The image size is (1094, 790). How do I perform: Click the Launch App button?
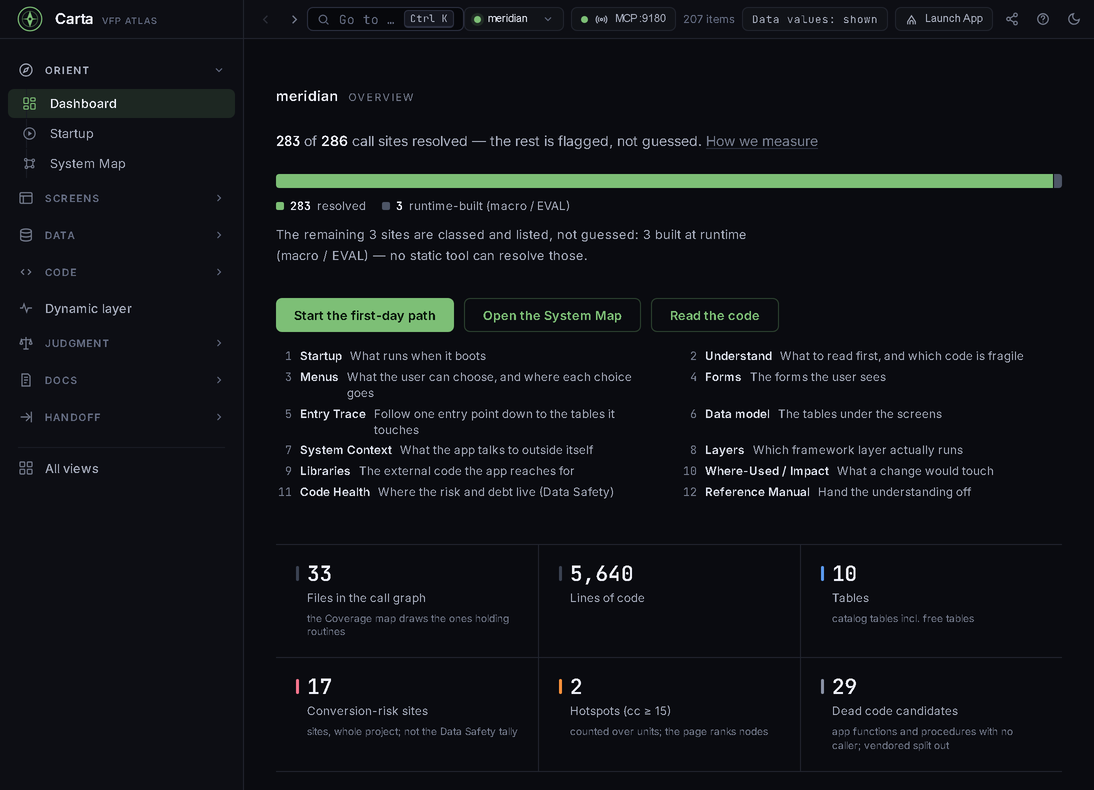point(944,19)
